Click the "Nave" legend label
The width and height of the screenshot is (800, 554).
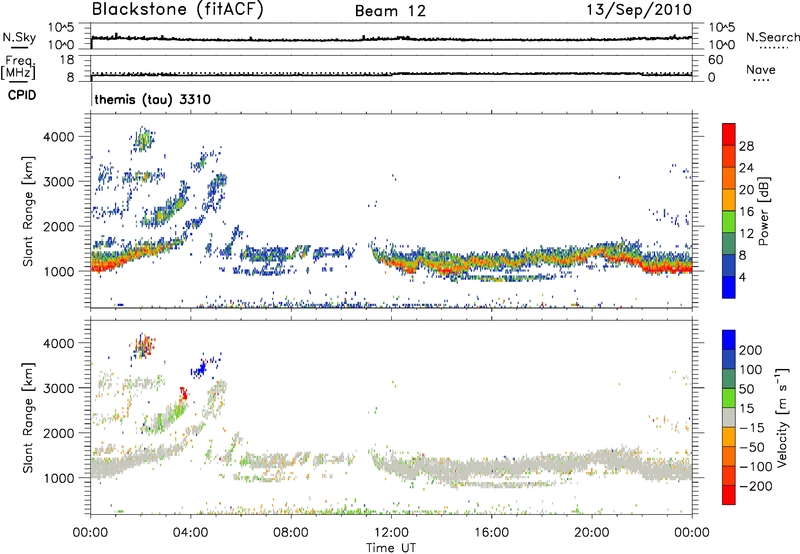761,69
